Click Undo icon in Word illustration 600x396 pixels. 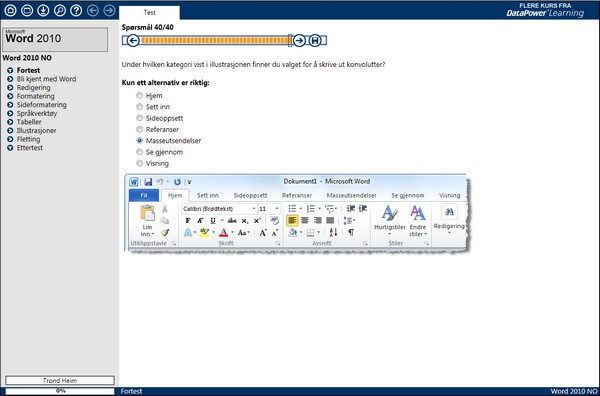(160, 182)
